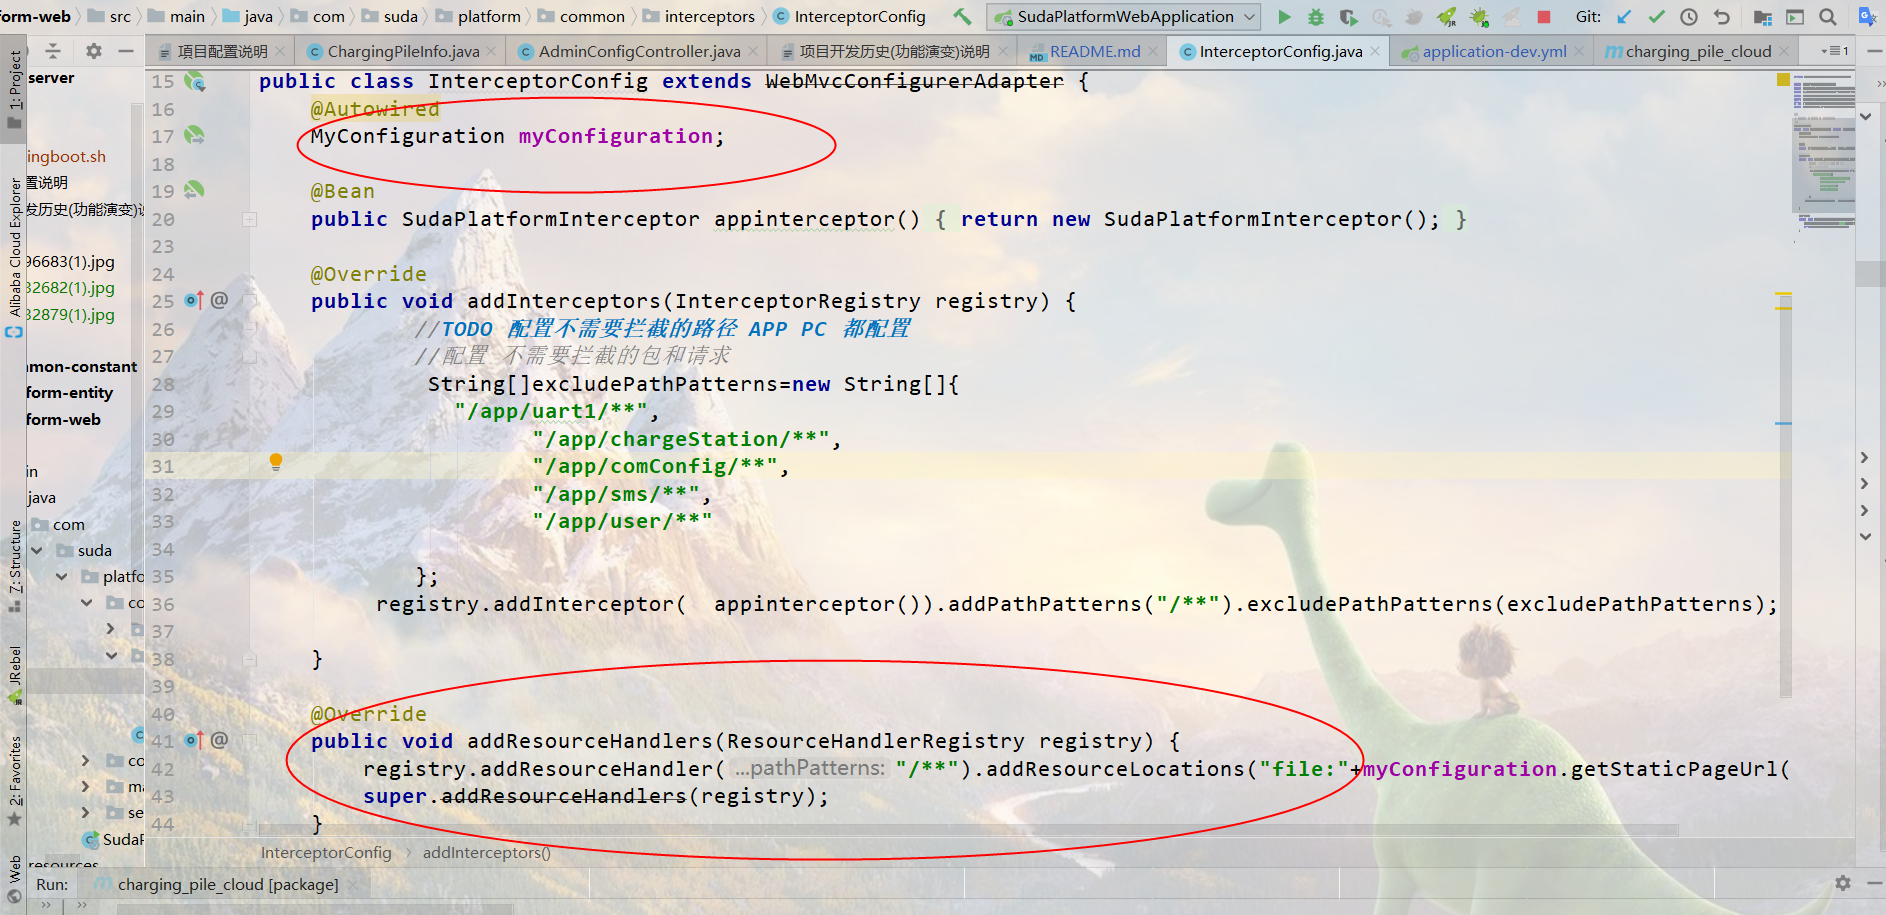This screenshot has width=1886, height=915.
Task: Collapse all in Project panel
Action: click(53, 51)
